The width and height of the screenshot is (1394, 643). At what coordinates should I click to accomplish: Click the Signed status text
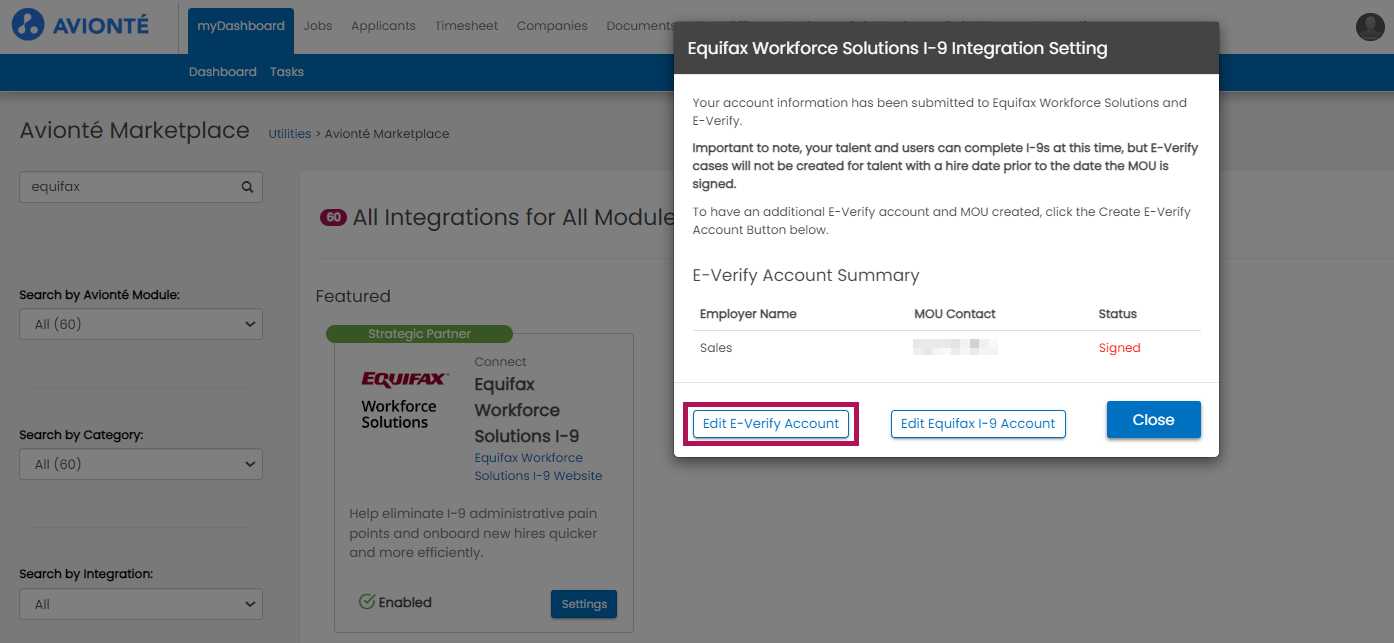pyautogui.click(x=1119, y=348)
